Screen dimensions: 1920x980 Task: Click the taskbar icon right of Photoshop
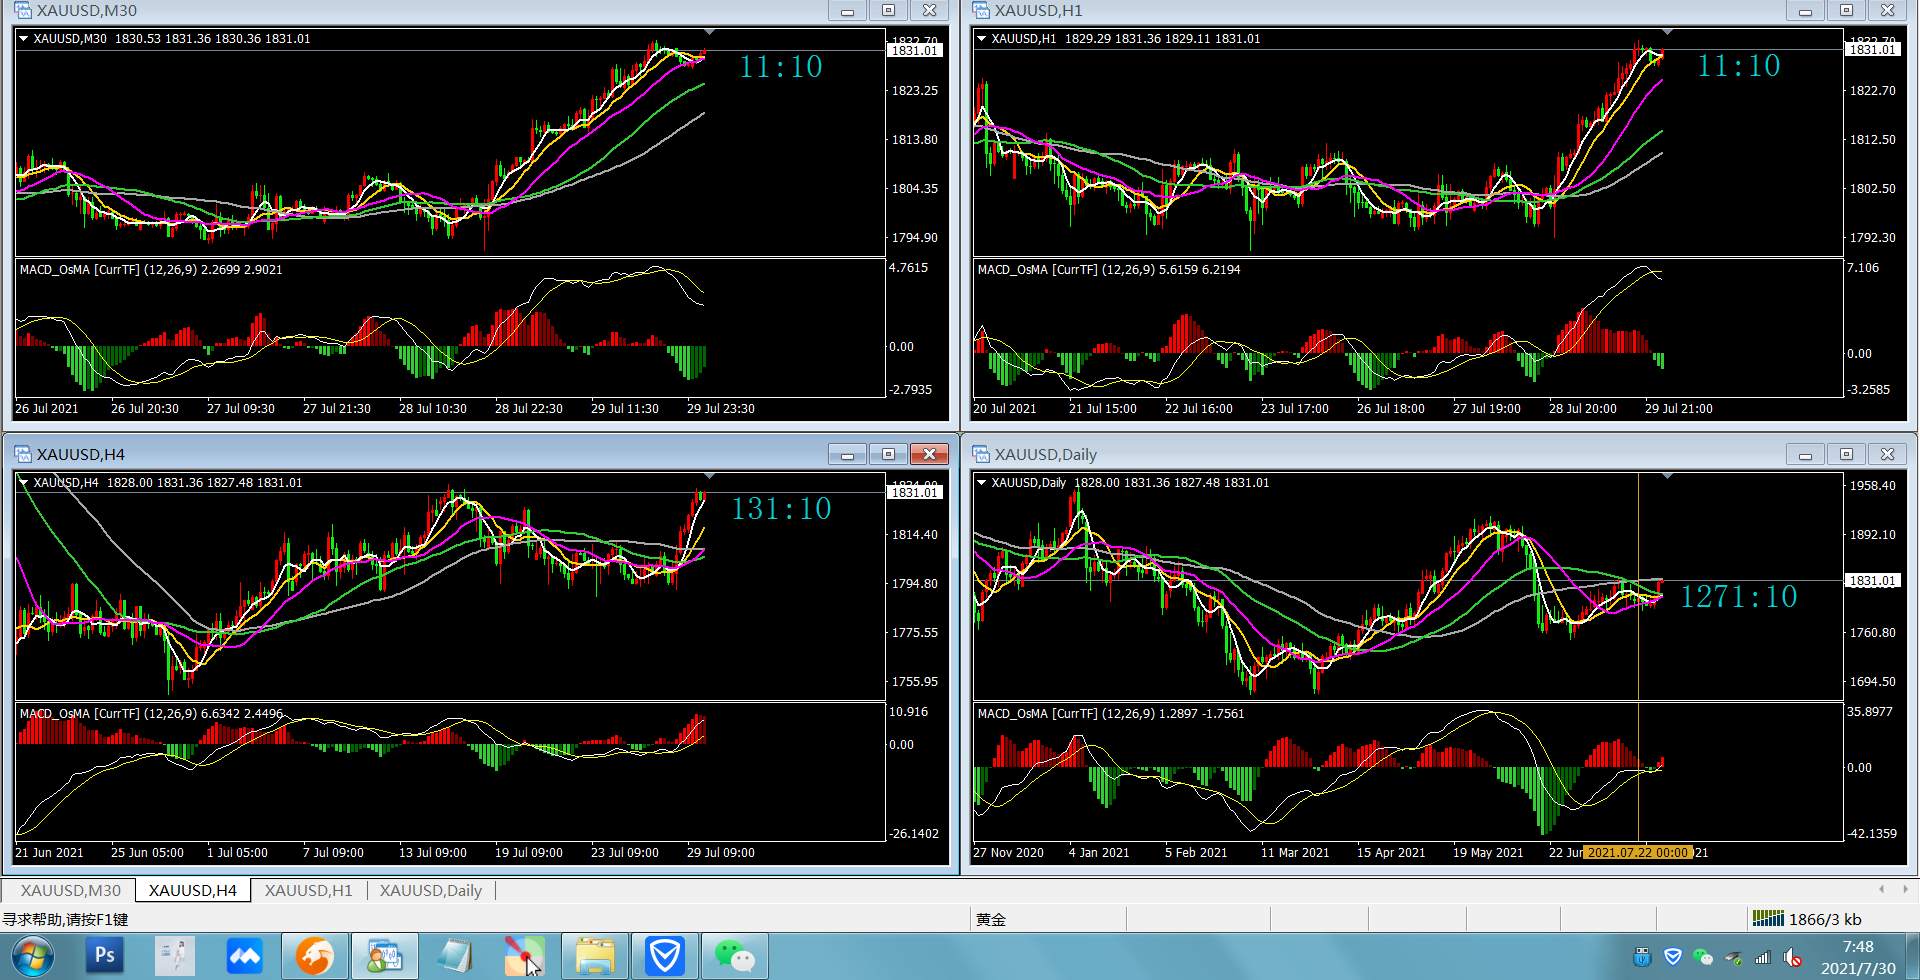coord(175,956)
